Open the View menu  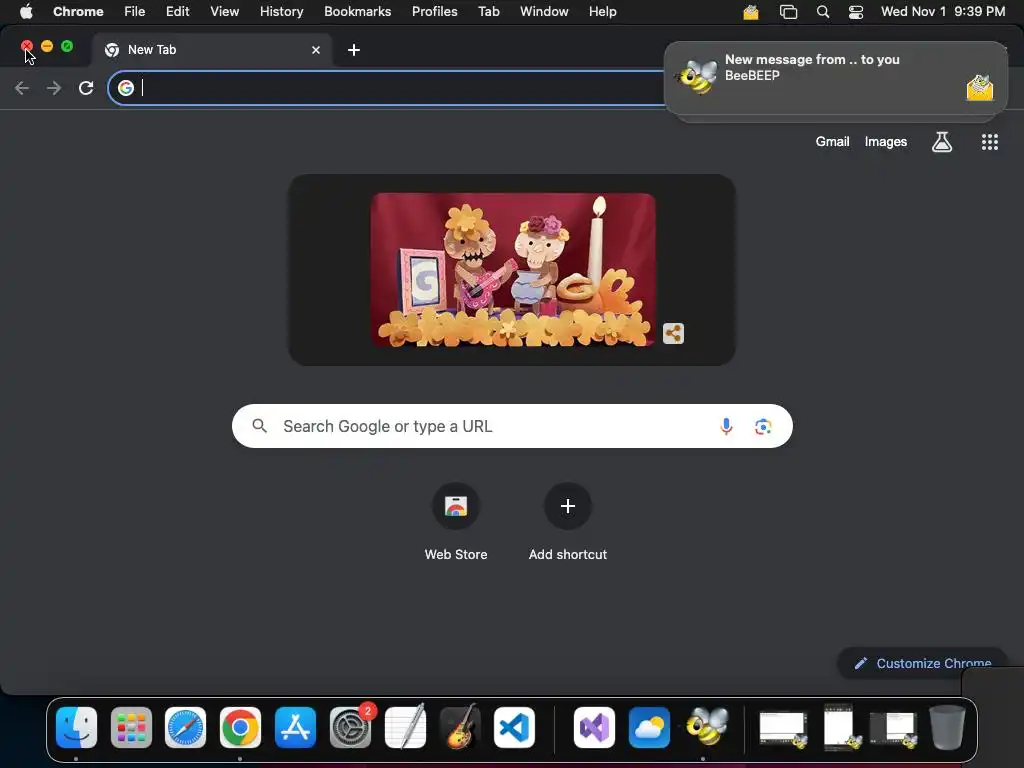click(x=224, y=11)
